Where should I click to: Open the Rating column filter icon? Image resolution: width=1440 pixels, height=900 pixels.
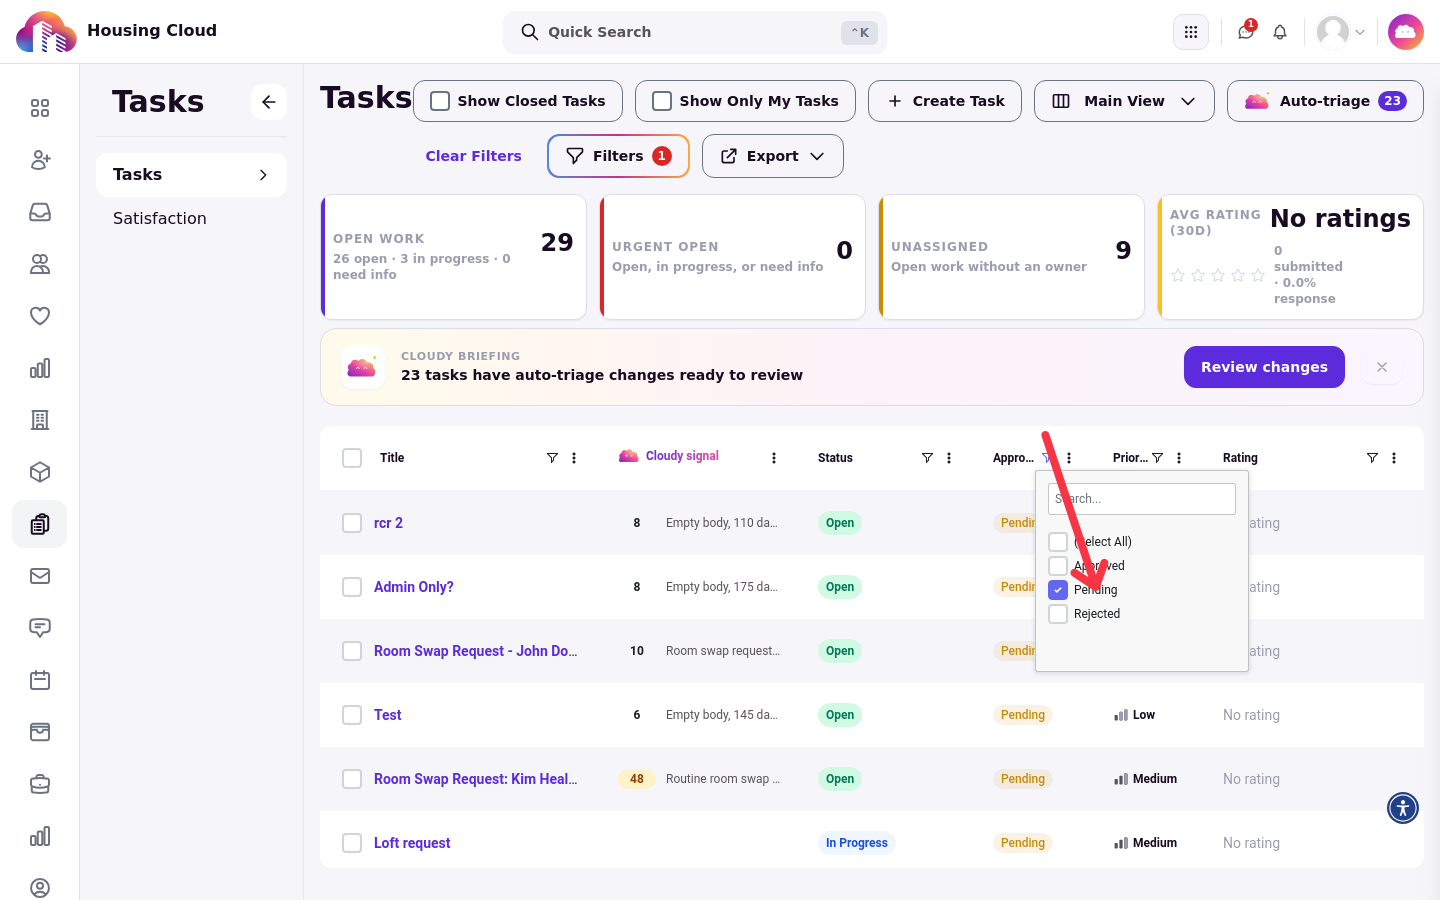(x=1372, y=458)
